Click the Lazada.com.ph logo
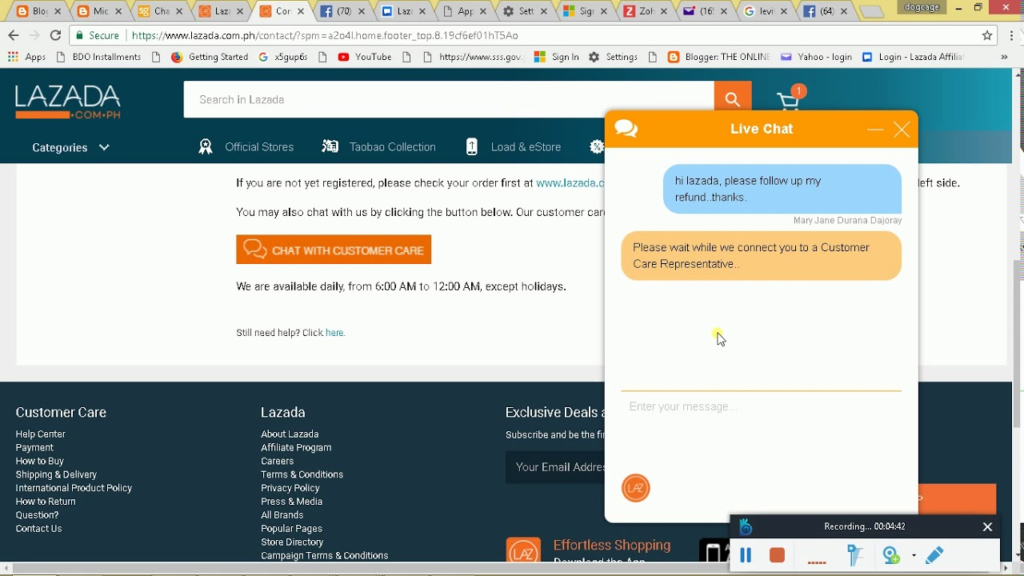Viewport: 1024px width, 576px height. (x=68, y=101)
